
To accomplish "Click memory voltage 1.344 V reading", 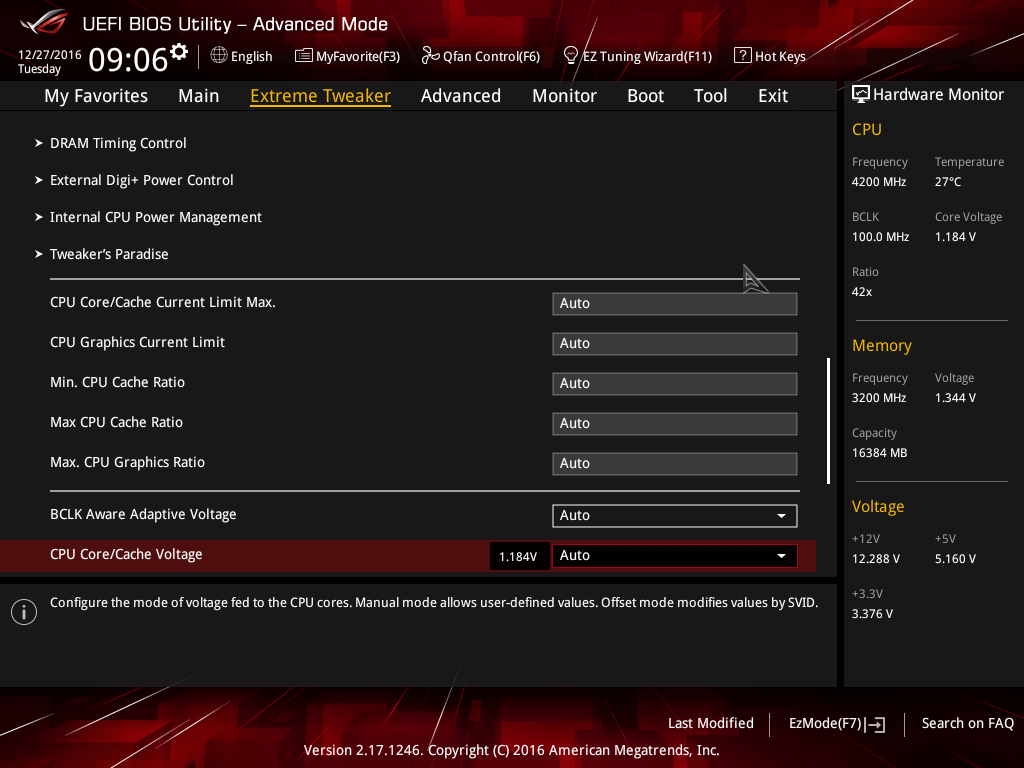I will tap(955, 397).
